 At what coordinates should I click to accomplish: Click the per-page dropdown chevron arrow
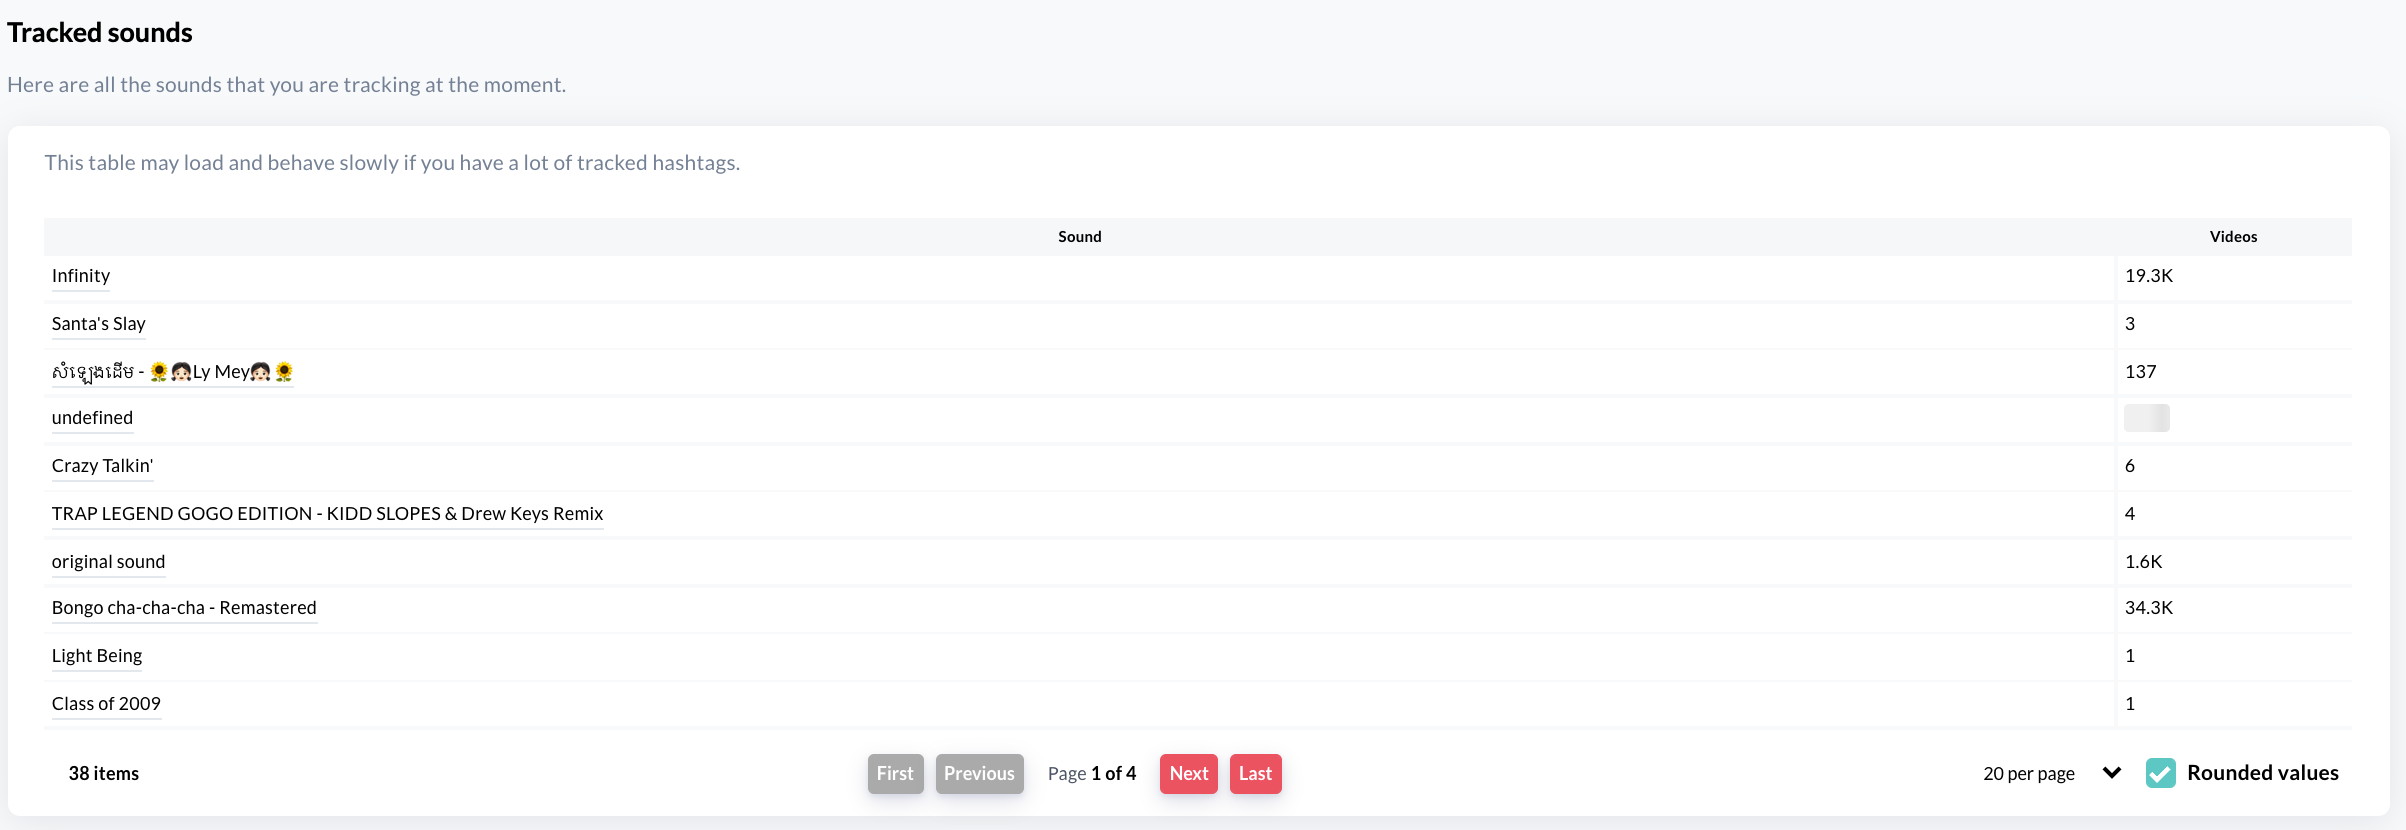2111,773
